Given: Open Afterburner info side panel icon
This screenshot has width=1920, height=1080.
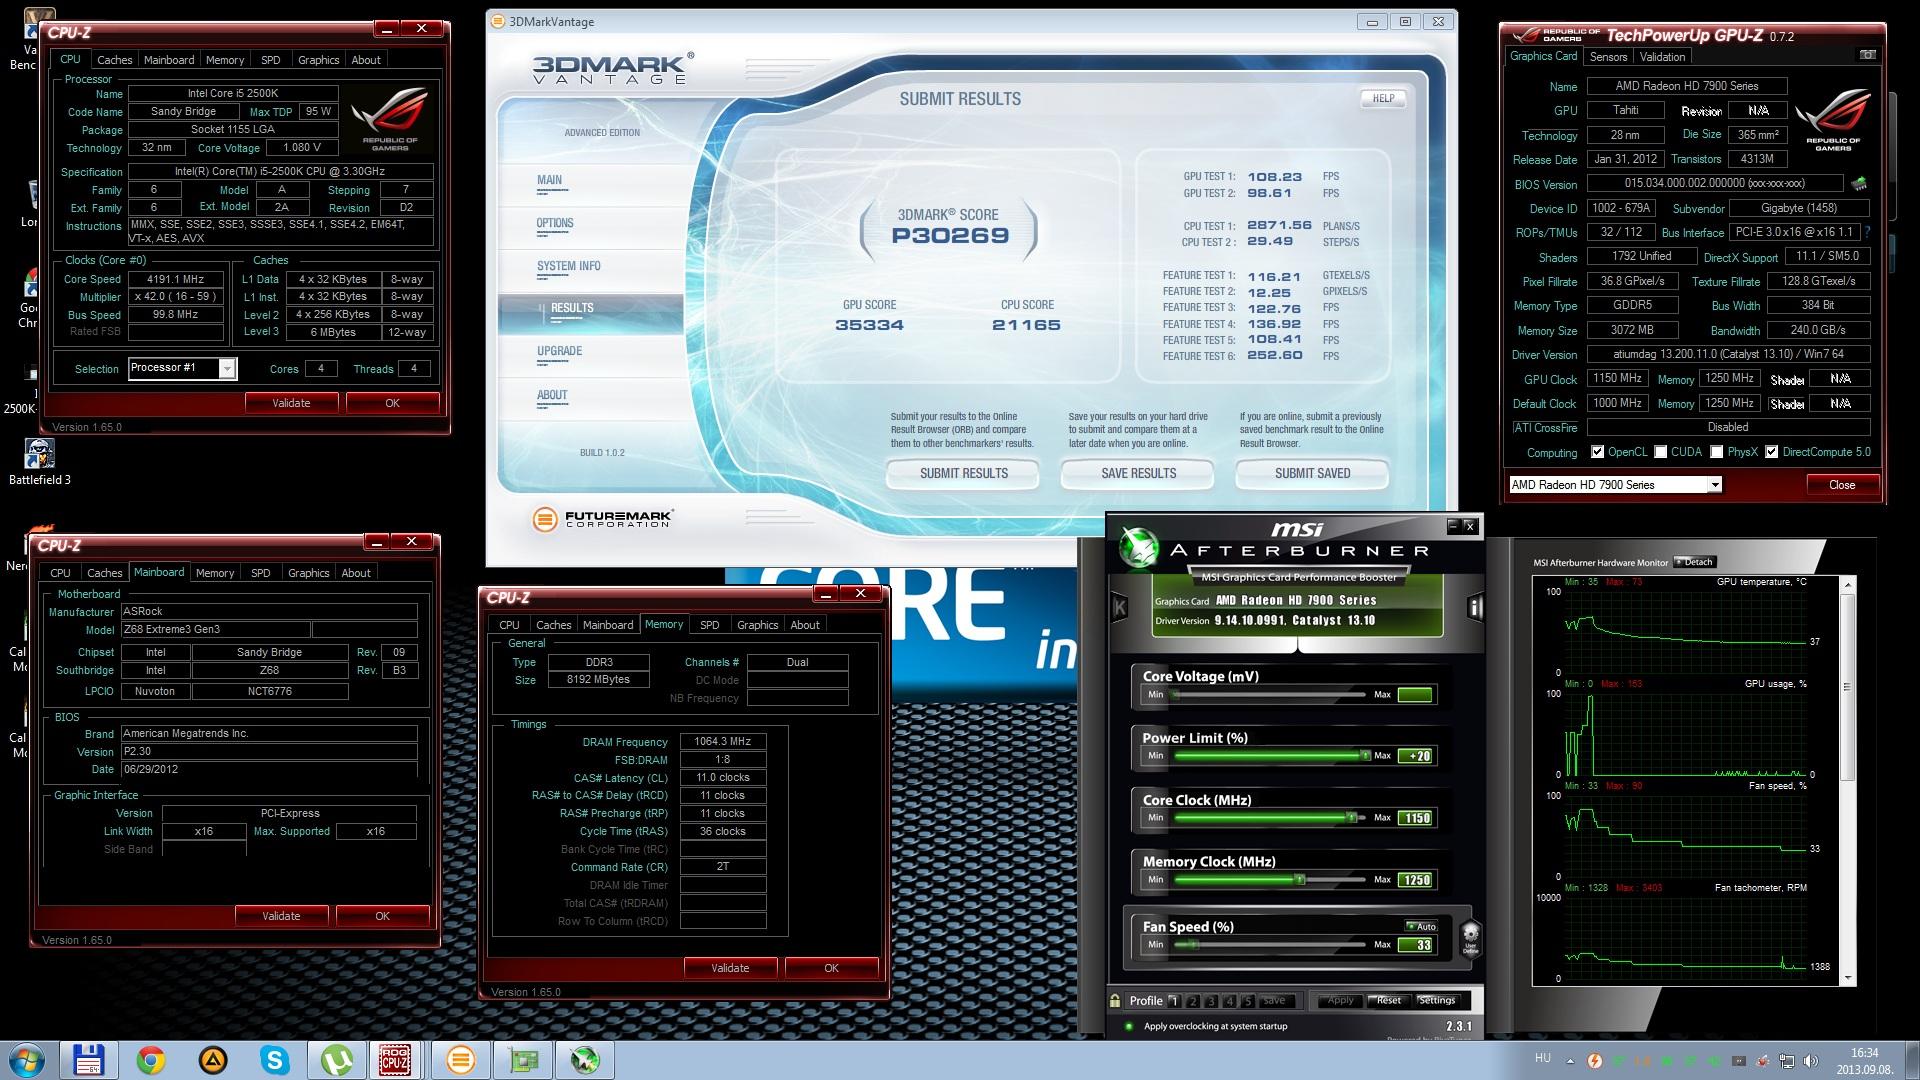Looking at the screenshot, I should (1474, 606).
